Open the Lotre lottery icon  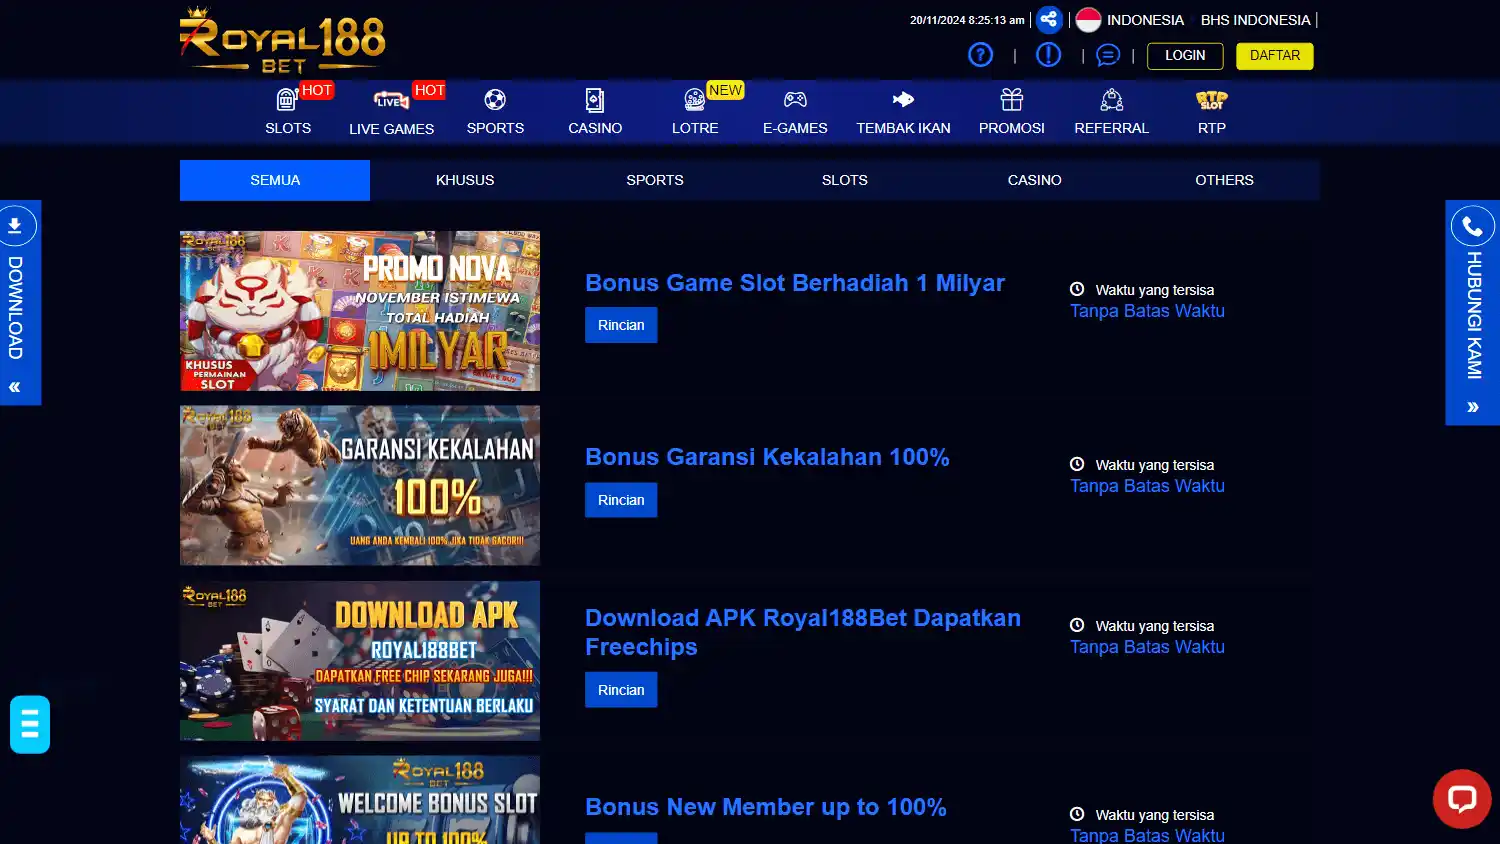click(x=694, y=100)
